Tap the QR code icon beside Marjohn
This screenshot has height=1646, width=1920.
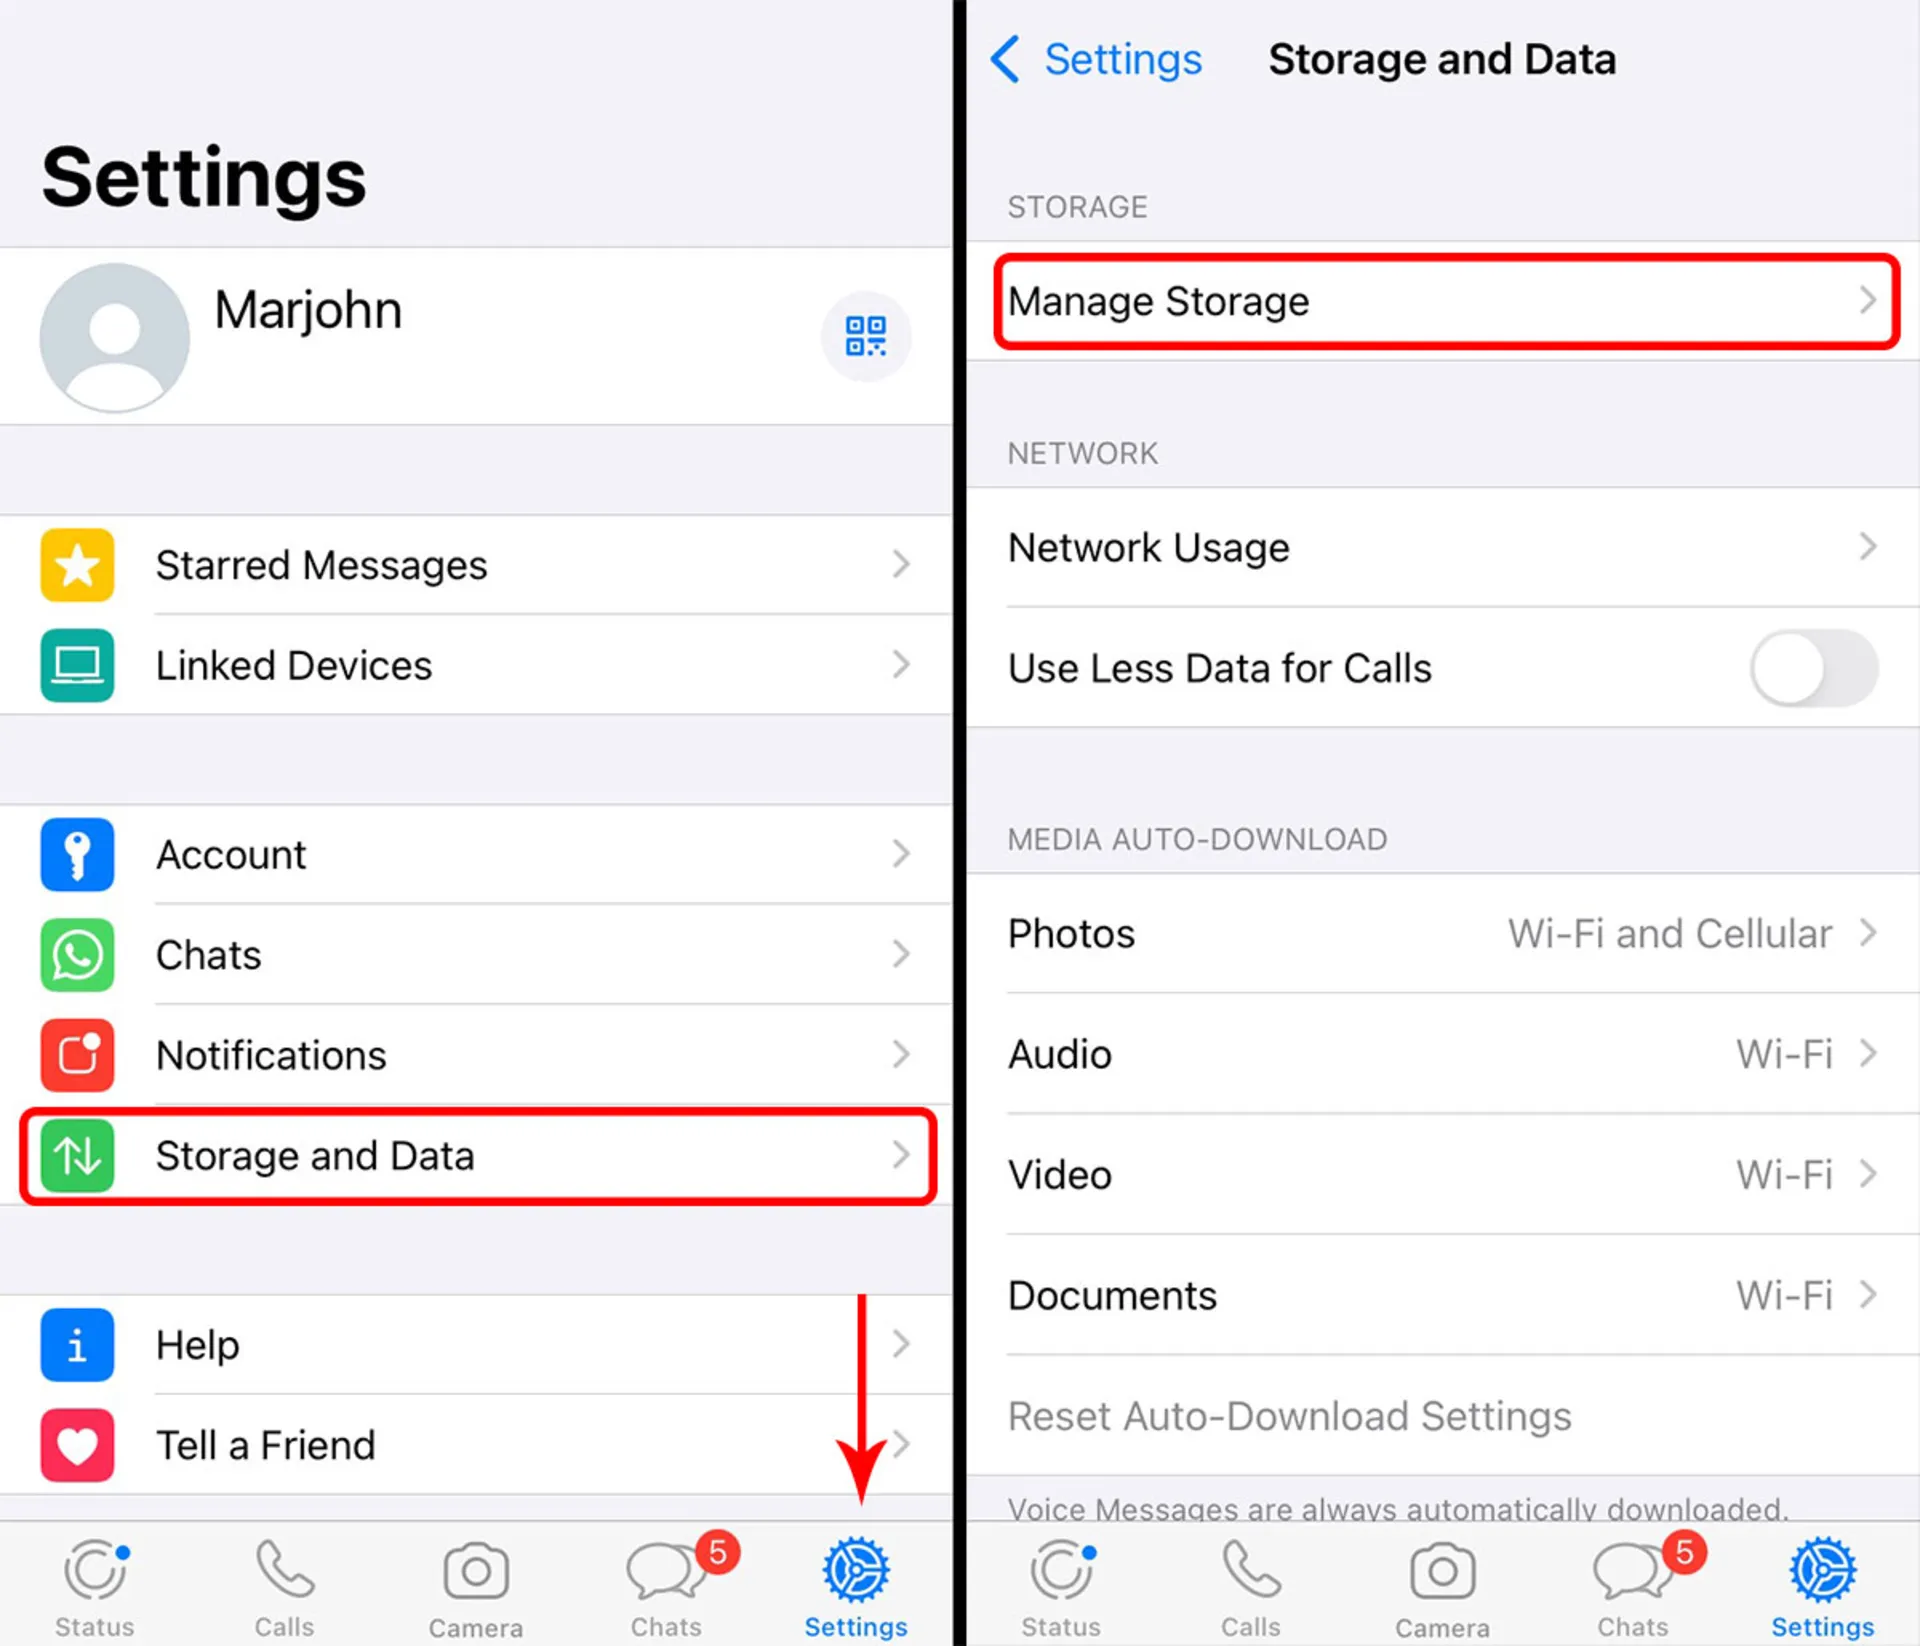click(x=865, y=336)
